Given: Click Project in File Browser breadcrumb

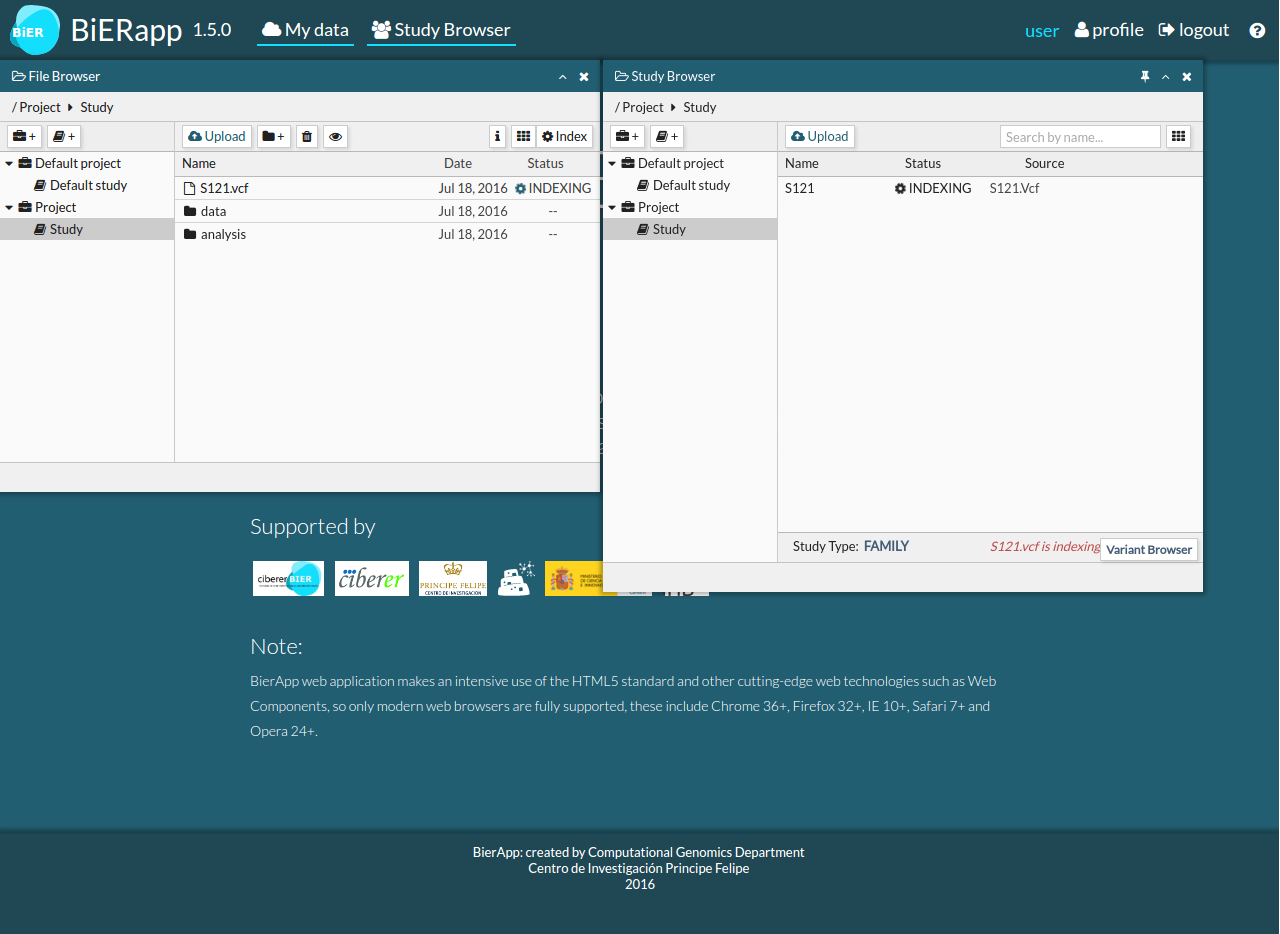Looking at the screenshot, I should [x=40, y=107].
